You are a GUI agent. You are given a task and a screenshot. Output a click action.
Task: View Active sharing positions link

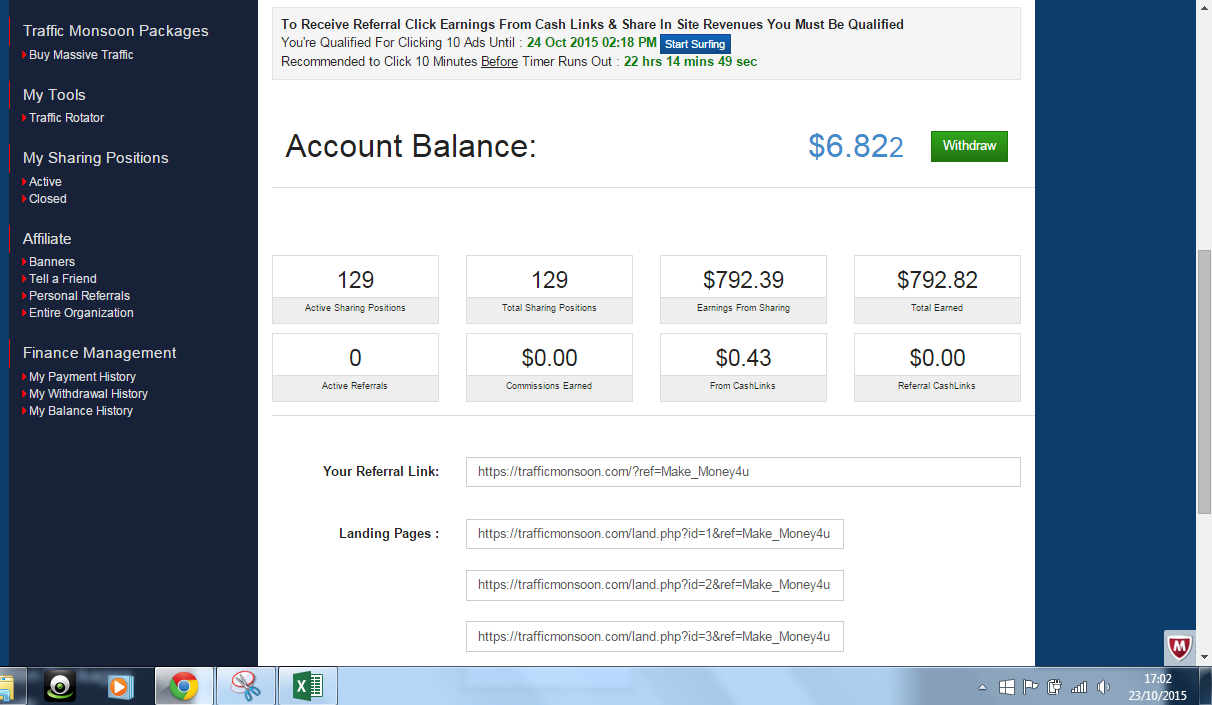tap(45, 182)
